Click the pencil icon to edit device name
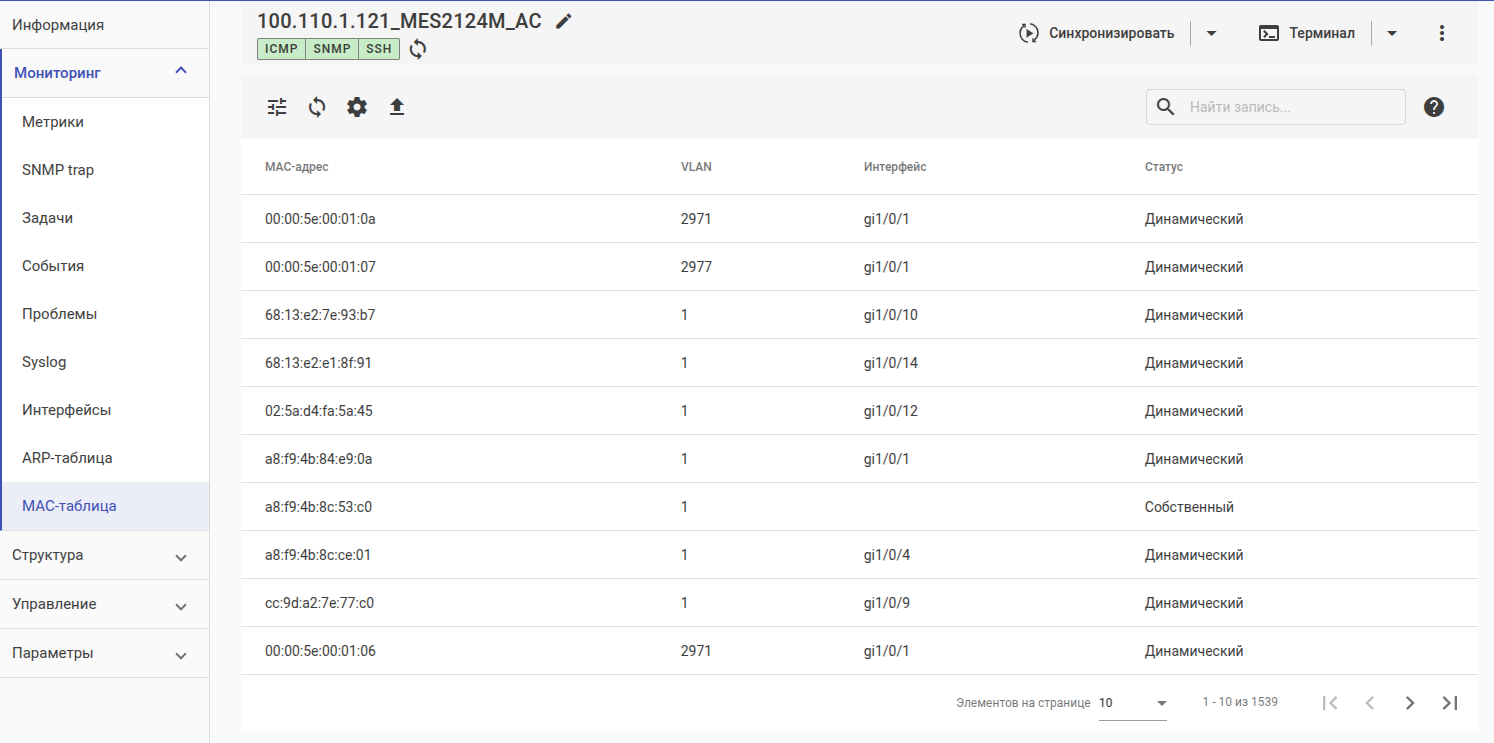 click(x=564, y=21)
